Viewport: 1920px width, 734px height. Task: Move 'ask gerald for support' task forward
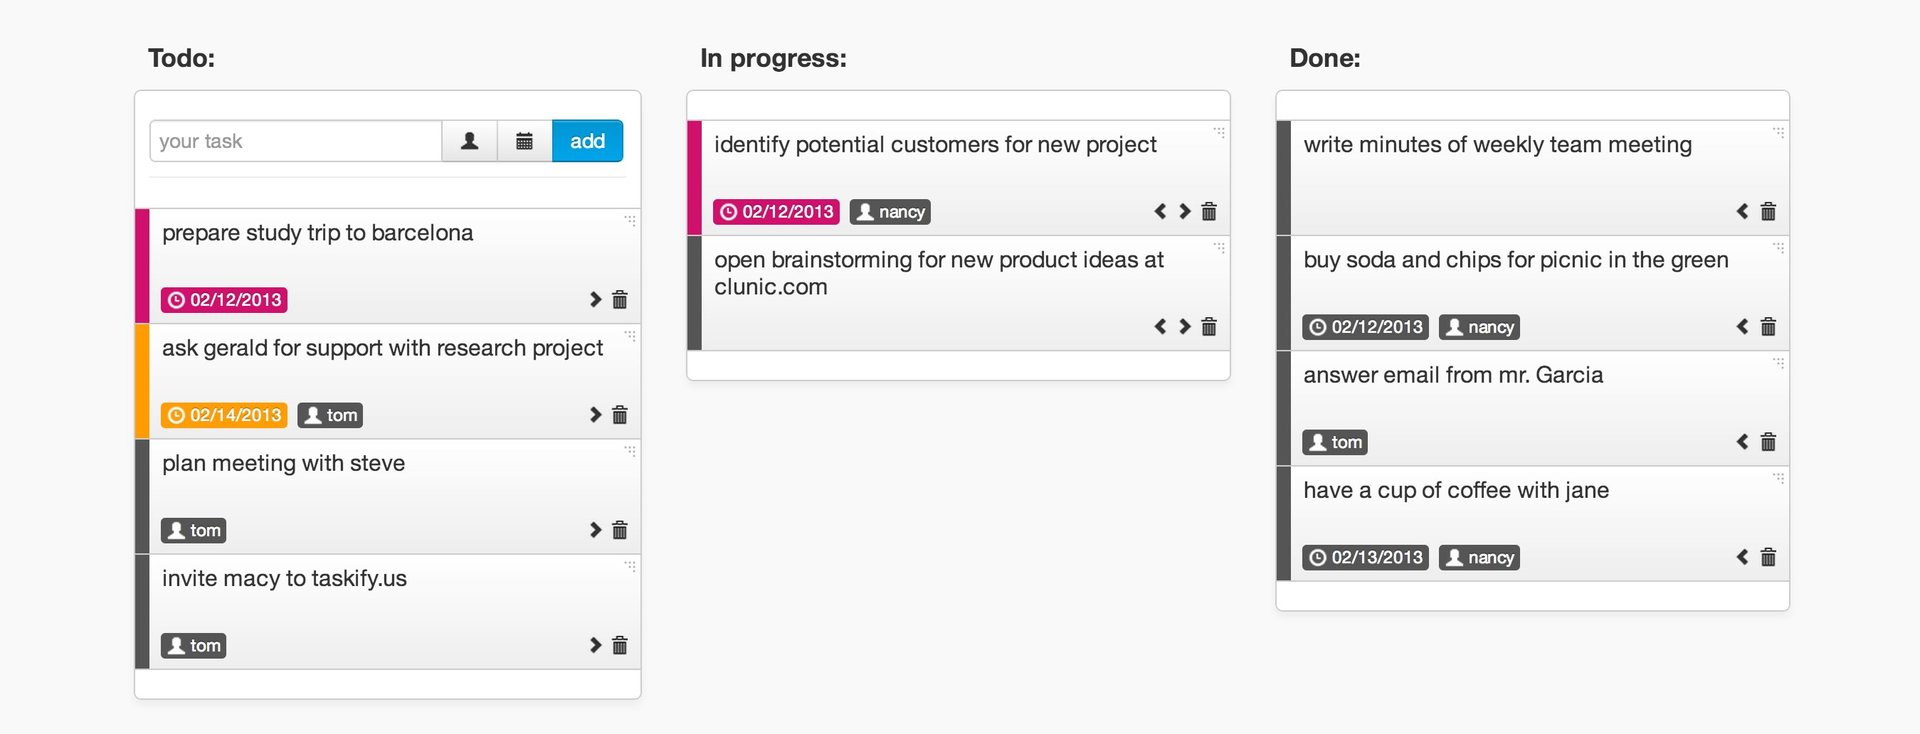pos(595,414)
